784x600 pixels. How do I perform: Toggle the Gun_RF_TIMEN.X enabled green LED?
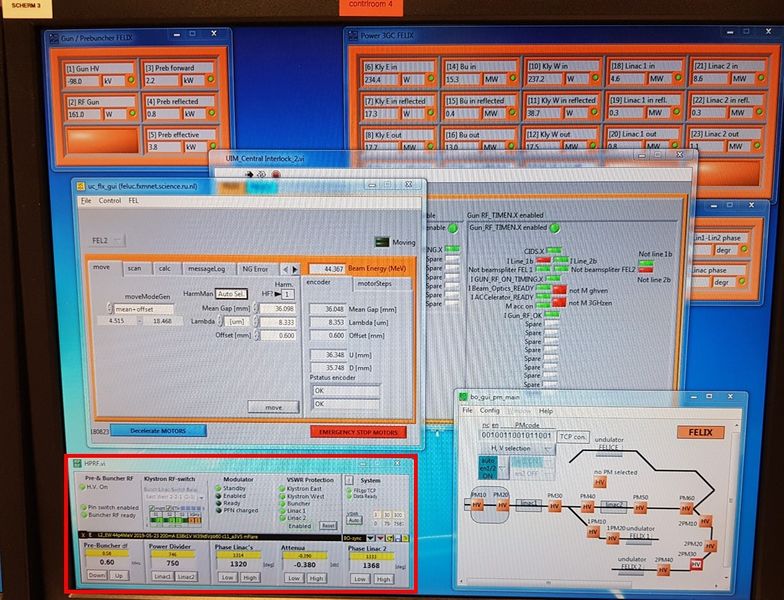pyautogui.click(x=554, y=228)
